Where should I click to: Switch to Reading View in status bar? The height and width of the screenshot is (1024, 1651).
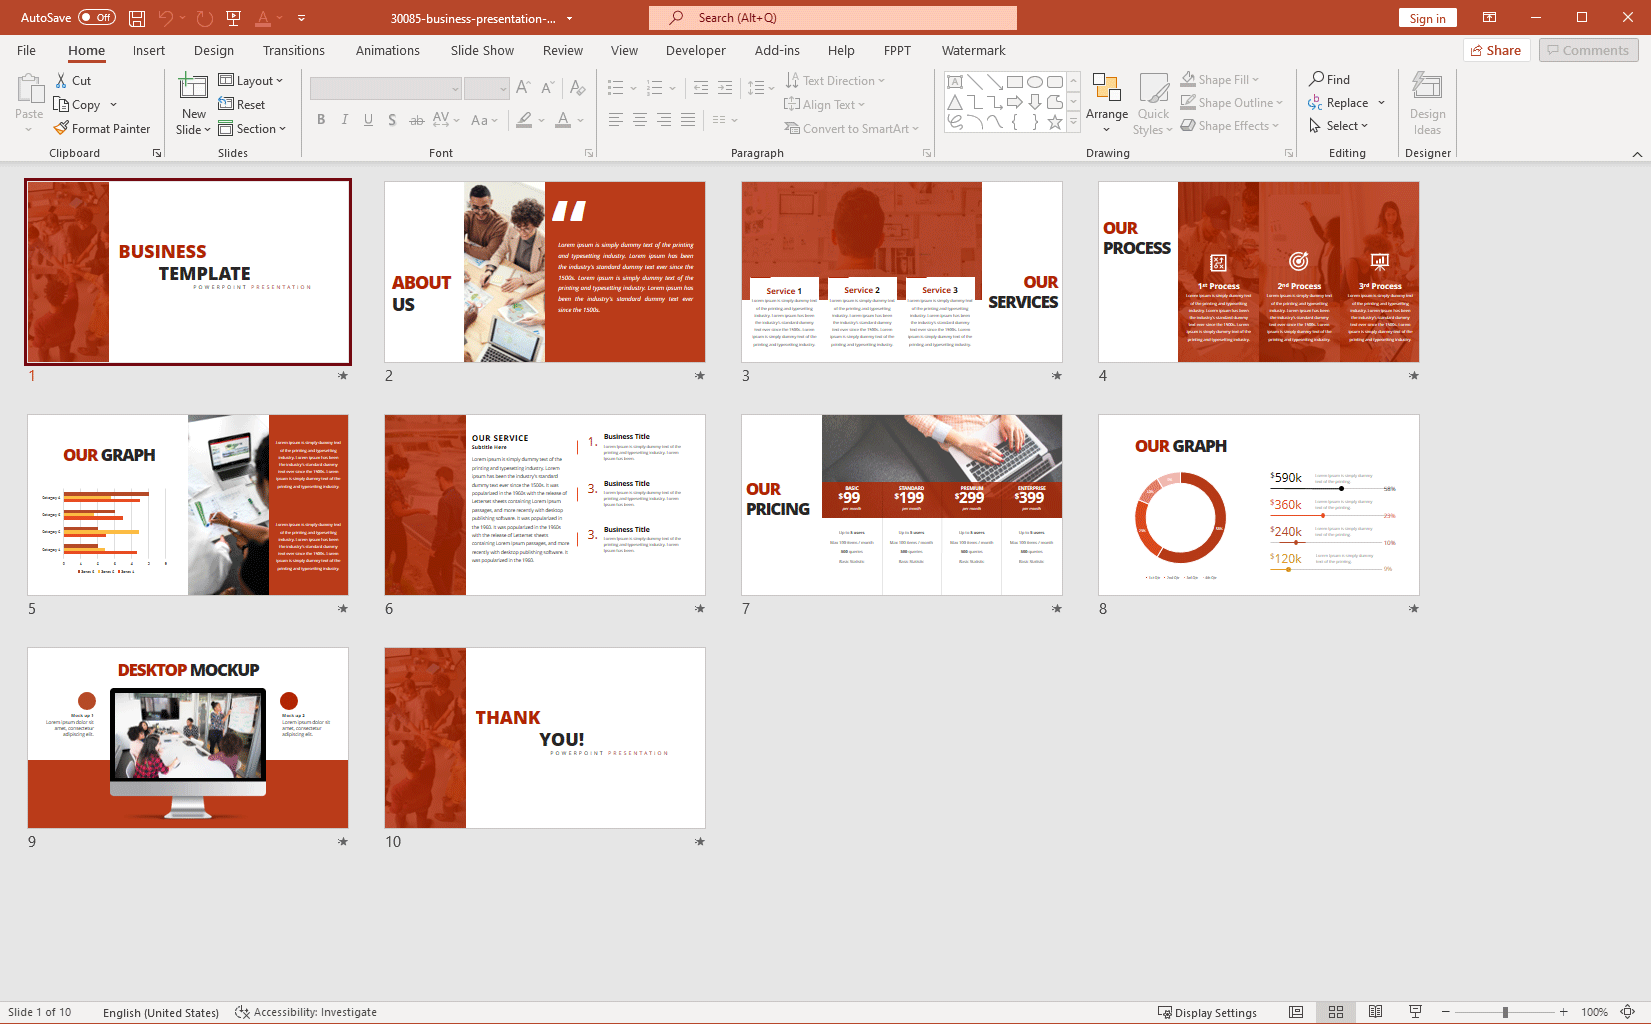pyautogui.click(x=1375, y=1012)
